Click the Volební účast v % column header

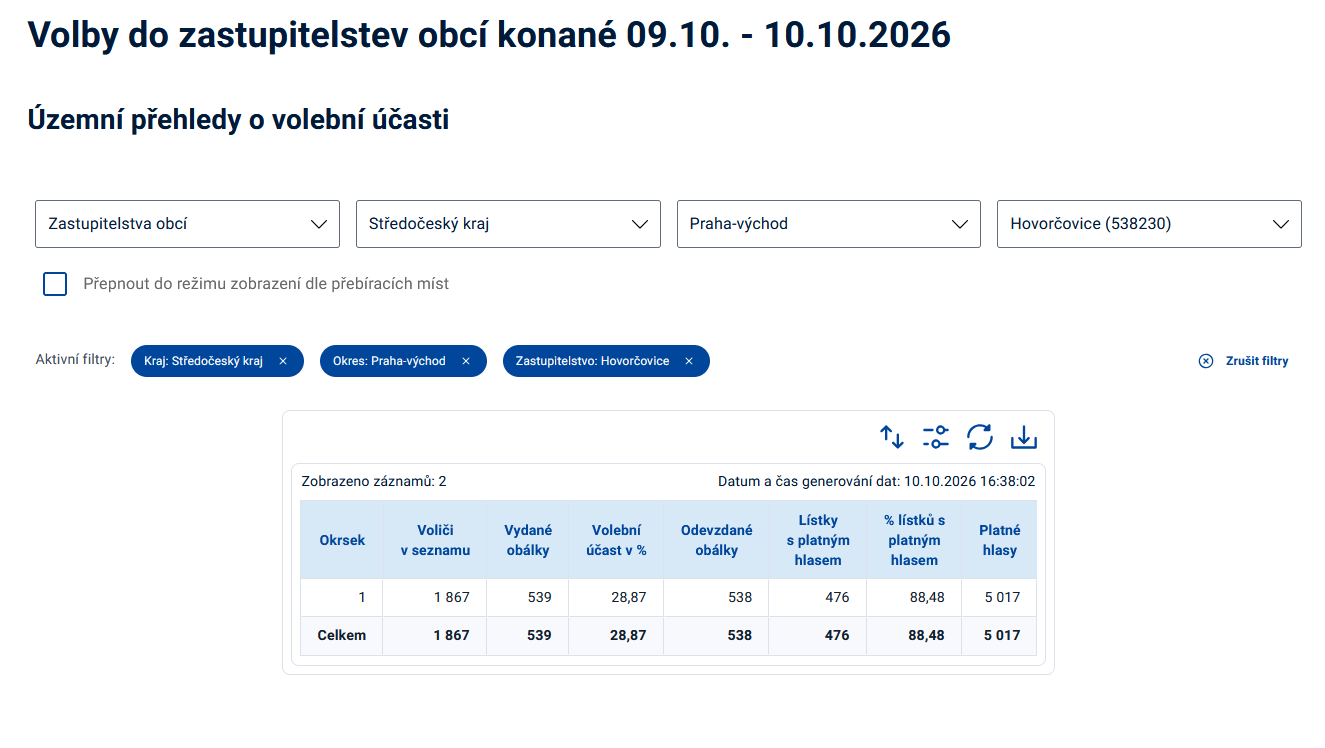[616, 540]
